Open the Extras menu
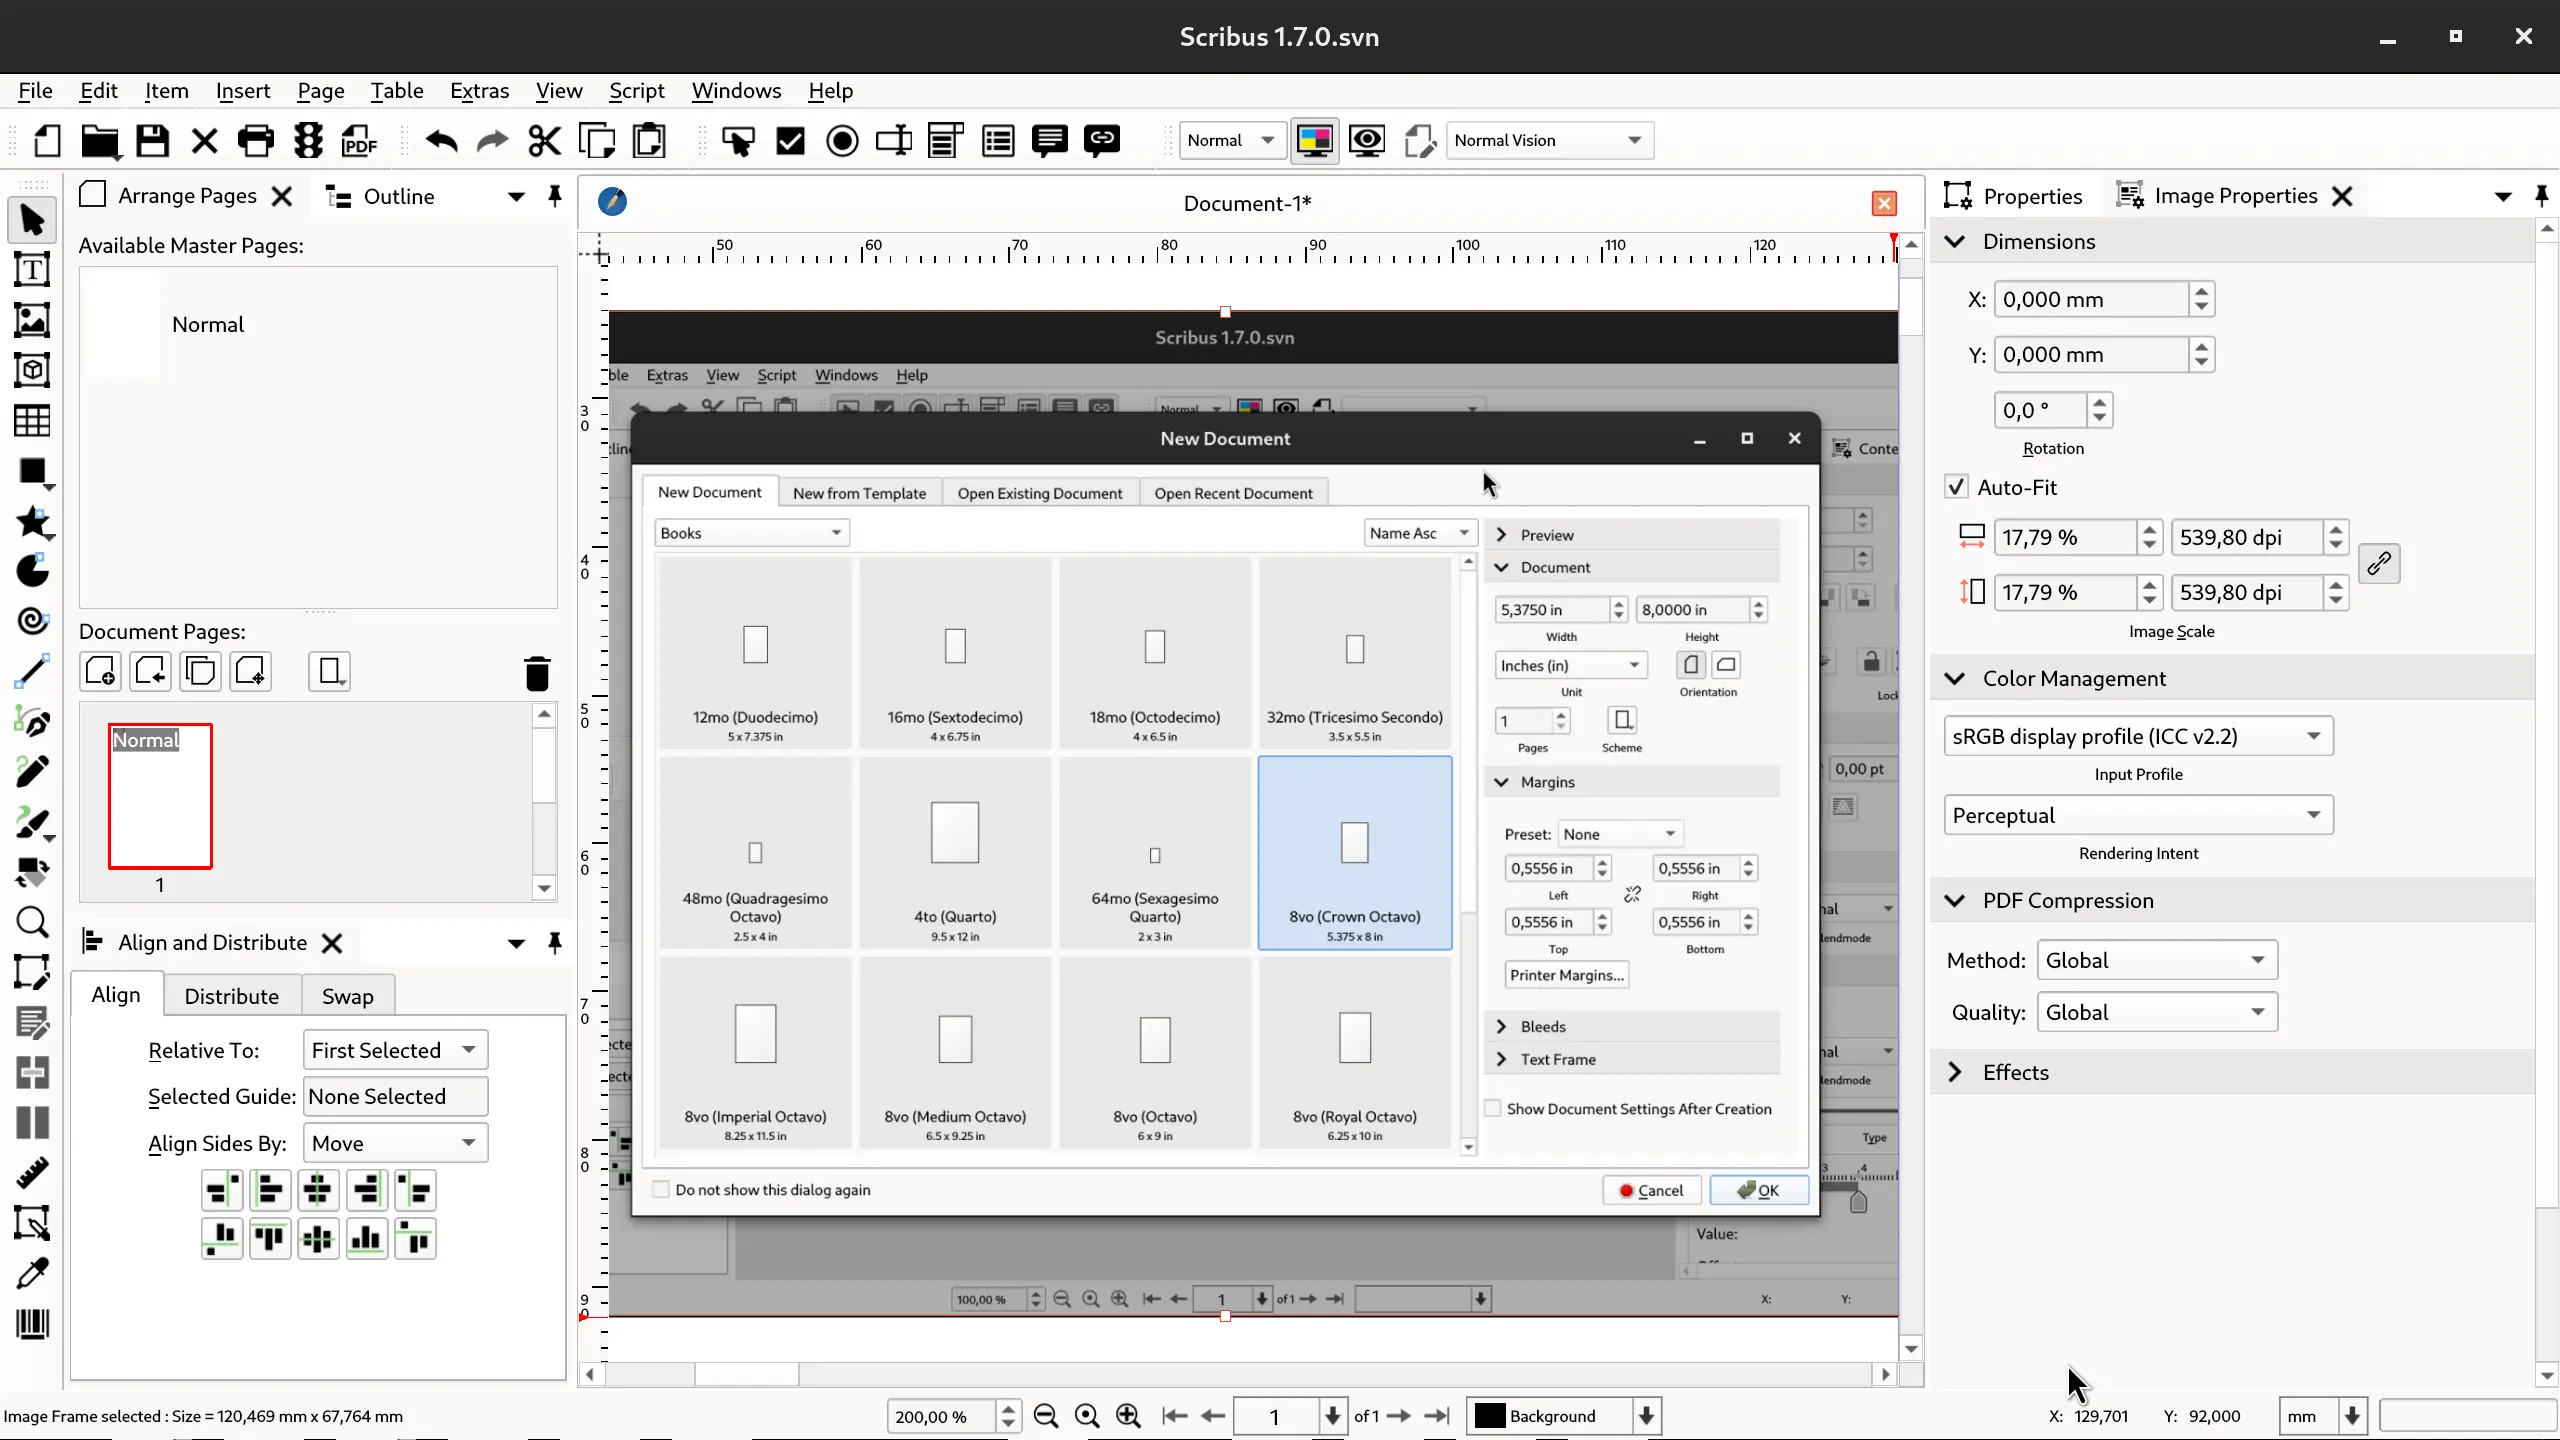2560x1440 pixels. pos(479,91)
